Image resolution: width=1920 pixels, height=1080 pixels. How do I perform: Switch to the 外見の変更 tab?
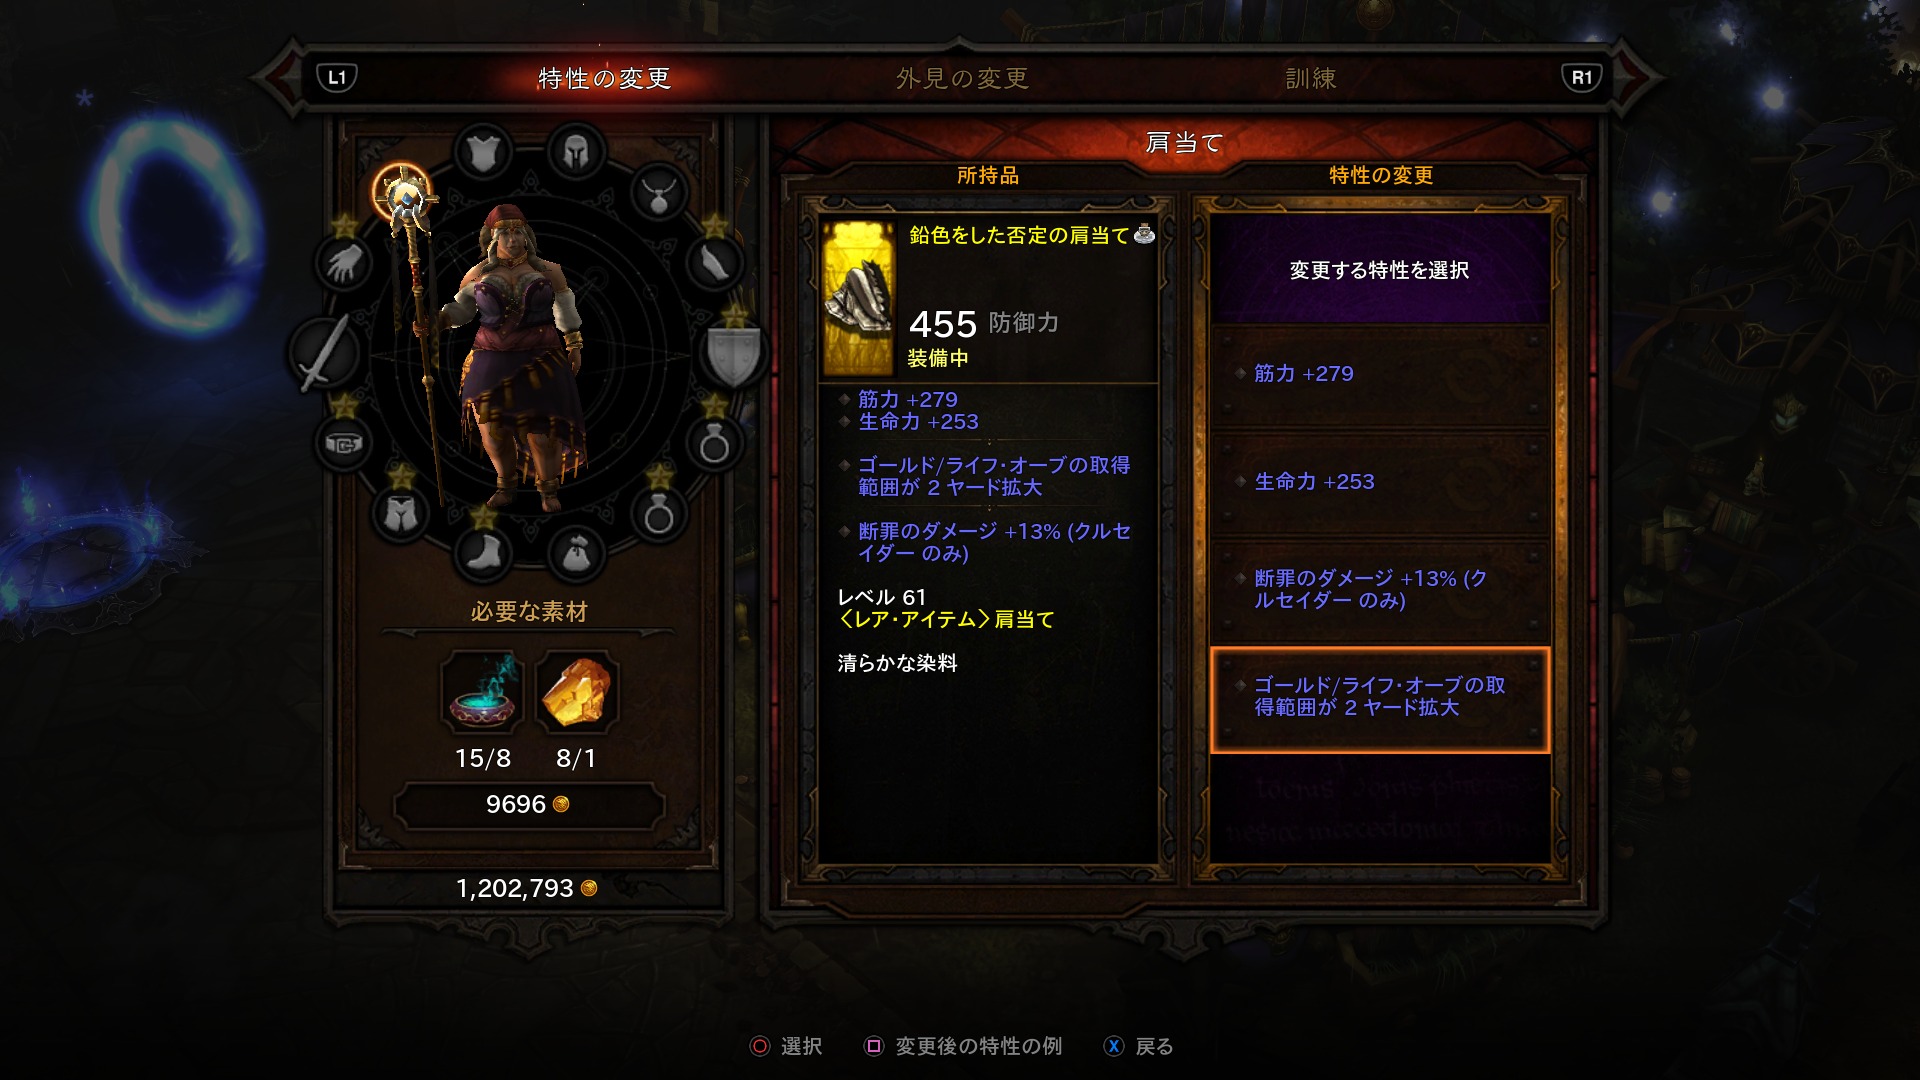coord(962,78)
